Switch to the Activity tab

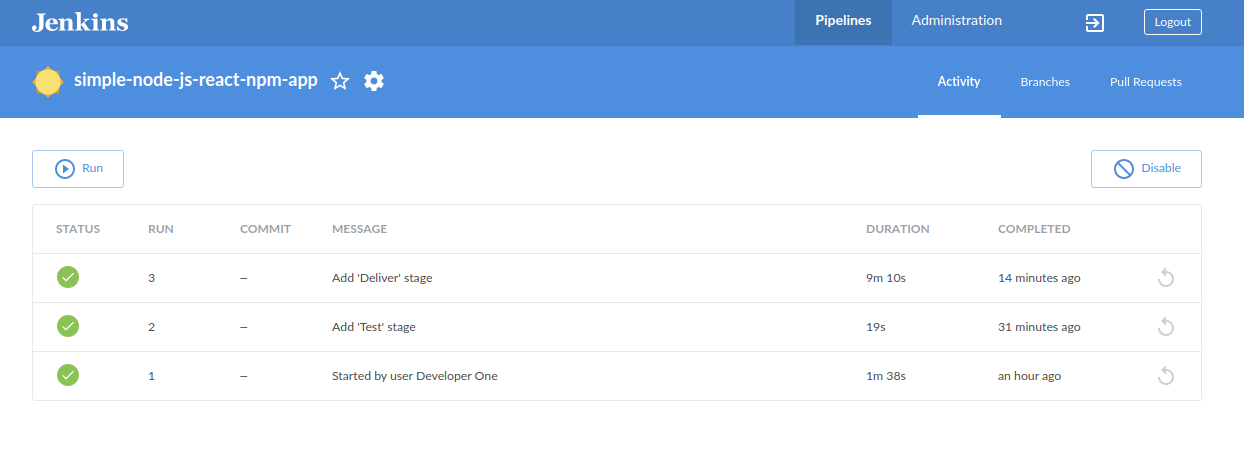[959, 82]
